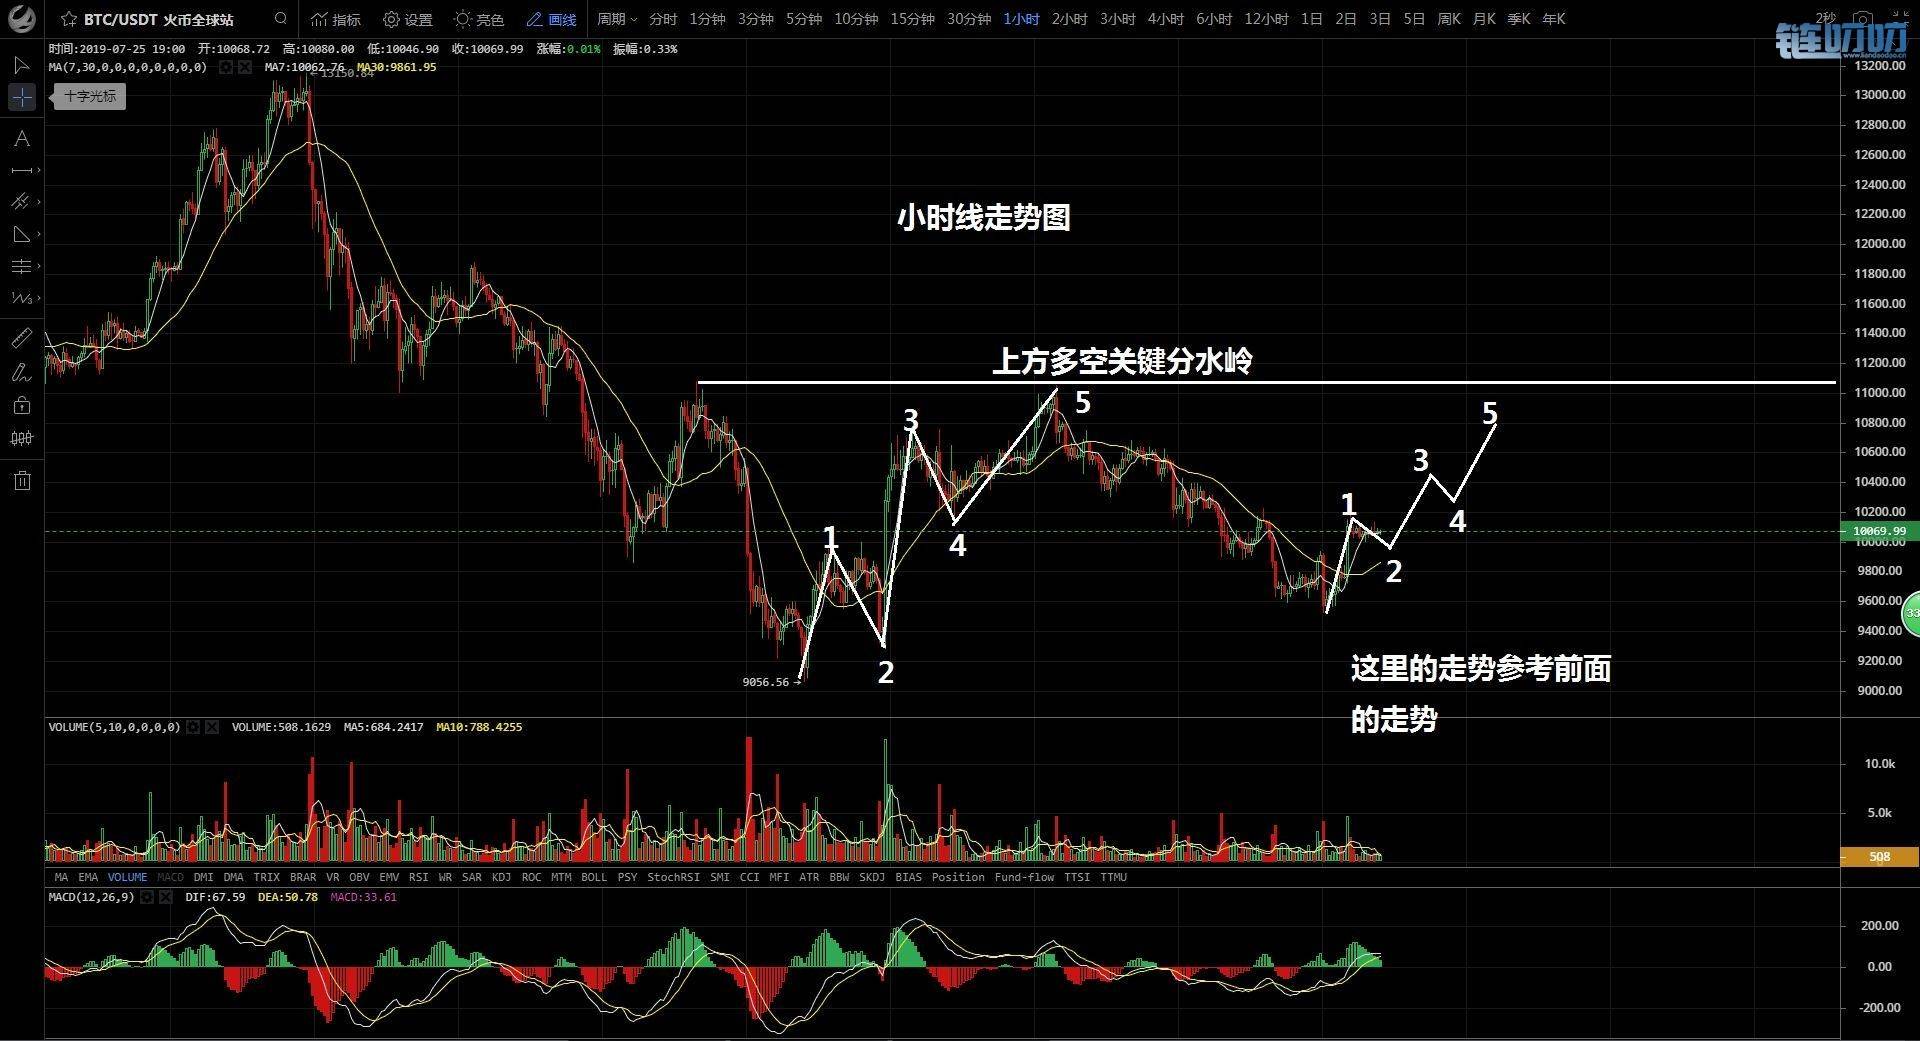Delete drawings with the trash icon

click(x=22, y=481)
